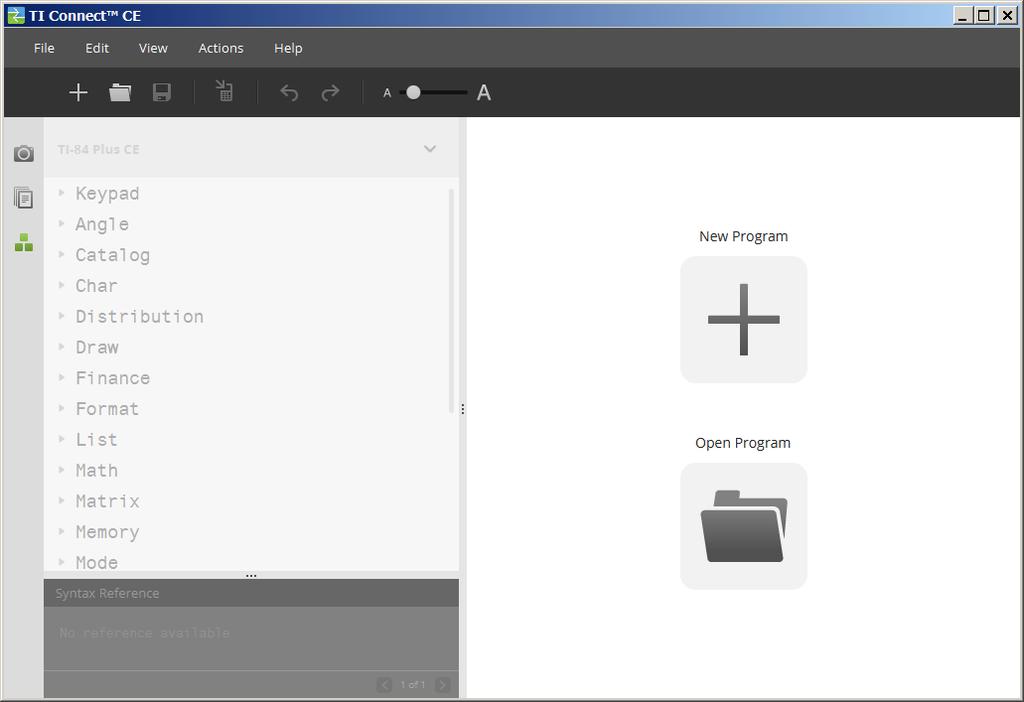Image resolution: width=1024 pixels, height=702 pixels.
Task: Go to previous Syntax Reference page arrow
Action: (x=384, y=684)
